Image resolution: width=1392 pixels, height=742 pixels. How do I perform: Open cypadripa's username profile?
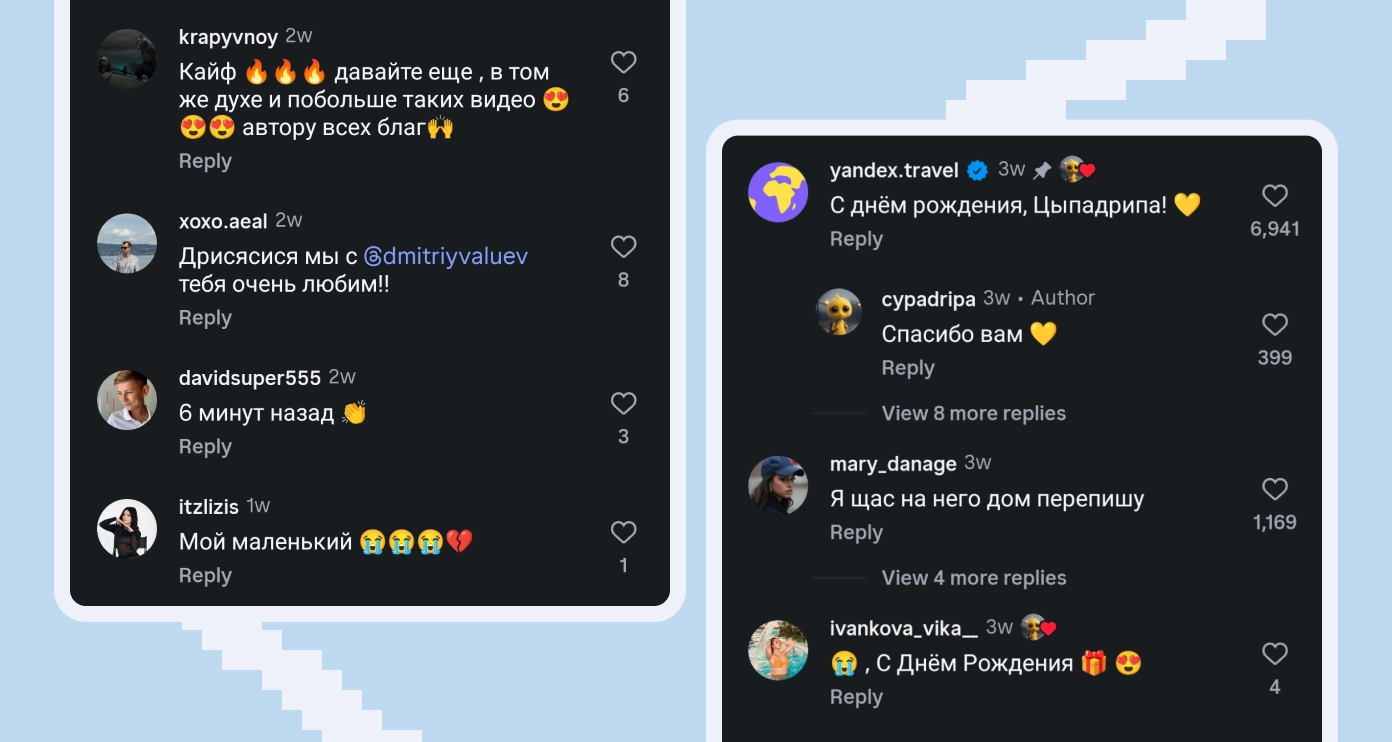(x=928, y=299)
